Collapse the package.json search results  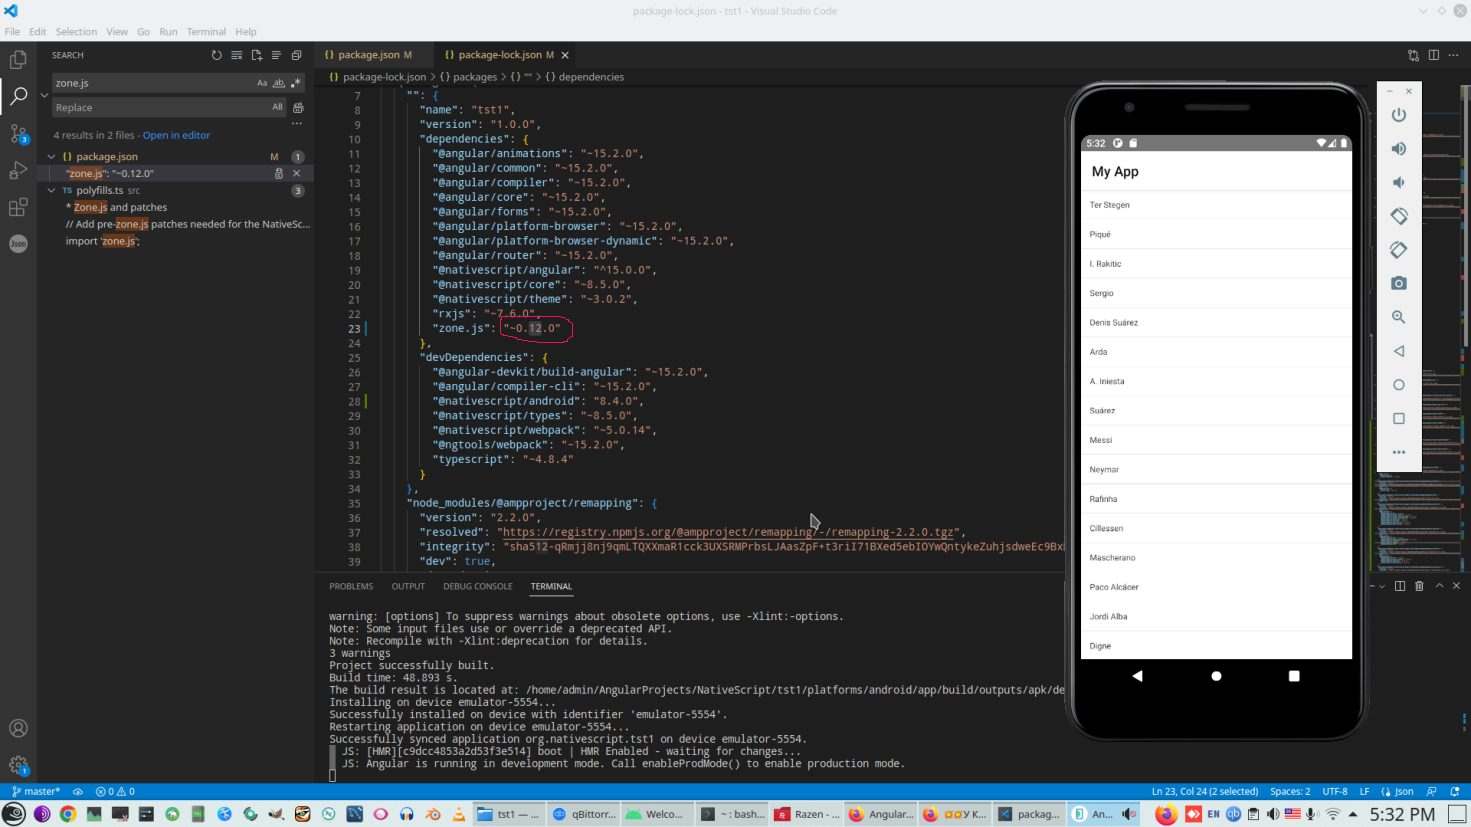point(51,156)
